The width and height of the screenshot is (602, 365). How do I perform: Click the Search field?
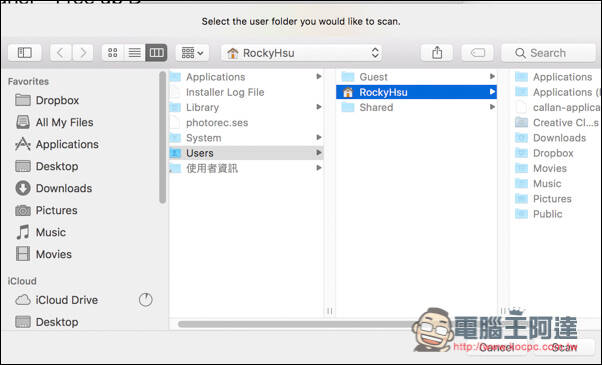point(549,53)
